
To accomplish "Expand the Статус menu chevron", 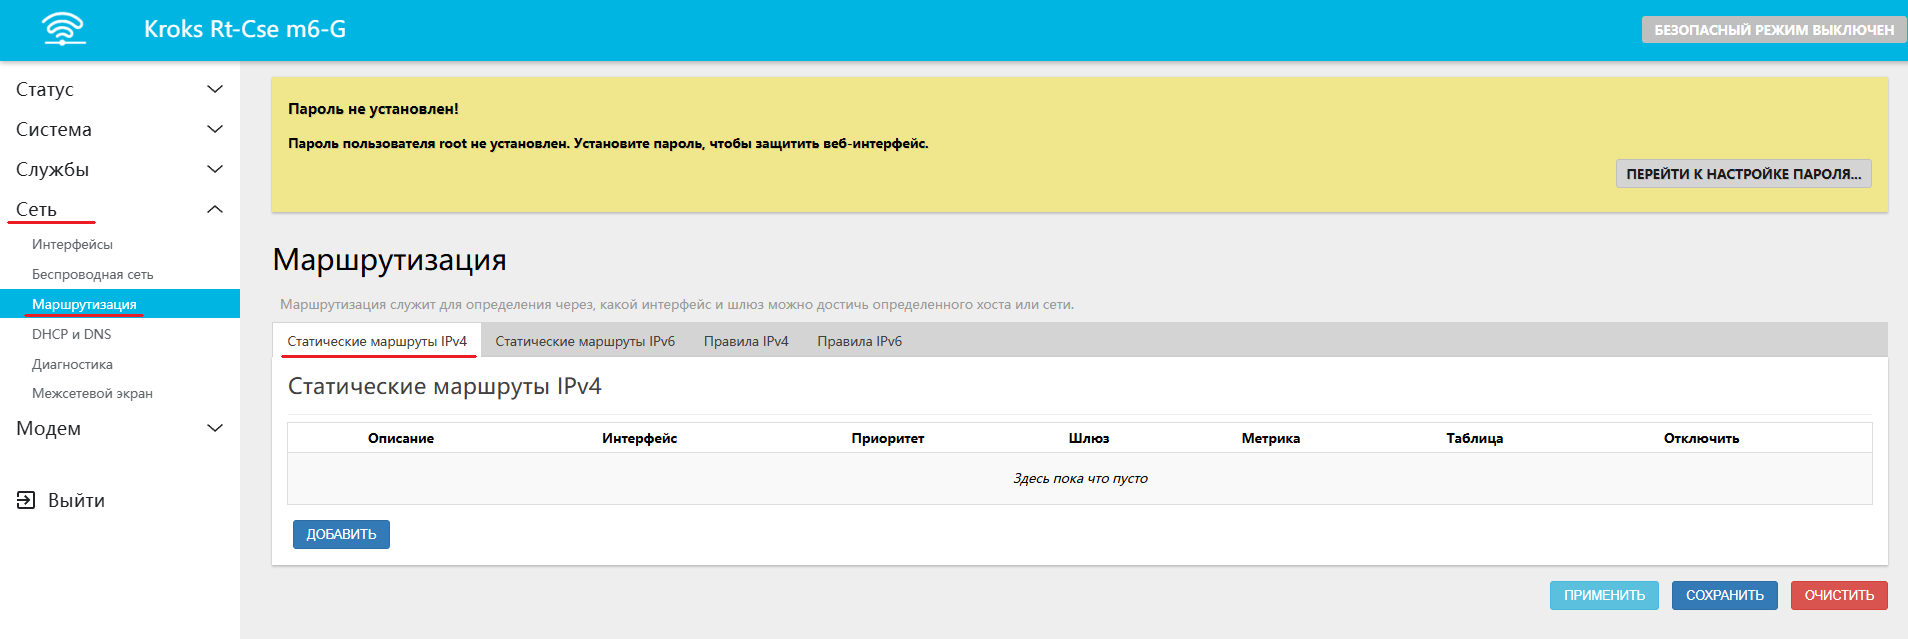I will 214,89.
